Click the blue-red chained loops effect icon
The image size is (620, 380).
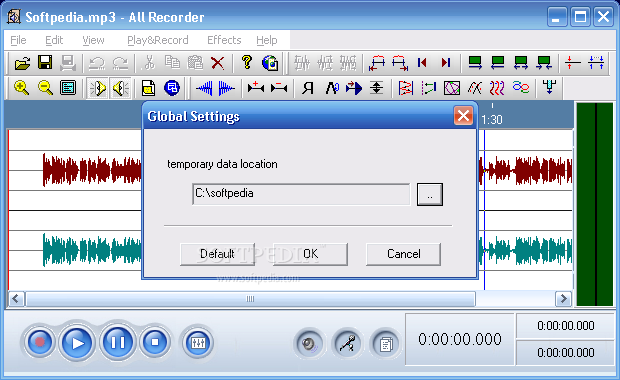[521, 88]
